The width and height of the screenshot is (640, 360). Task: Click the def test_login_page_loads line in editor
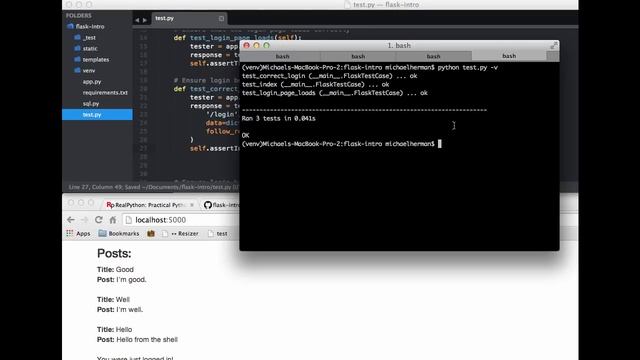pyautogui.click(x=237, y=38)
